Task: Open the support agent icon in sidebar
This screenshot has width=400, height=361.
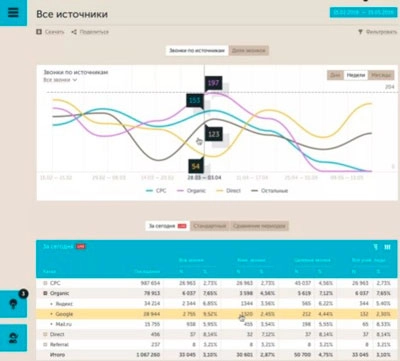Action: [x=13, y=338]
